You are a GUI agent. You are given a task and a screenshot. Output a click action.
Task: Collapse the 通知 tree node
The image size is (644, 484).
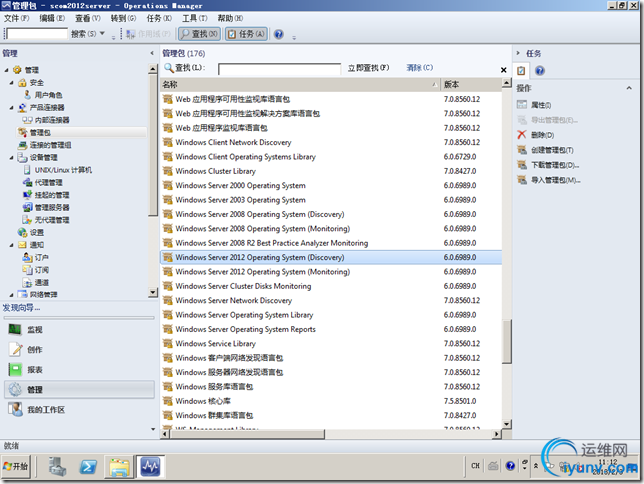tap(11, 245)
